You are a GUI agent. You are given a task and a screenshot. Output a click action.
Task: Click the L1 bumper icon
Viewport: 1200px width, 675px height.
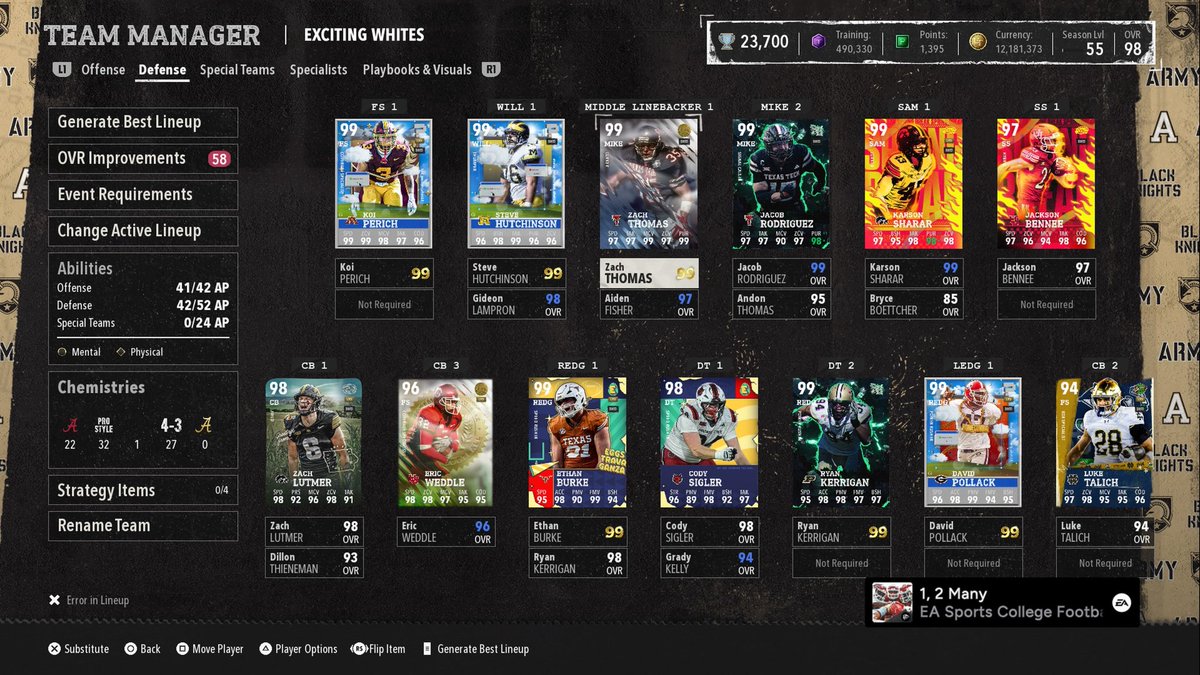(x=63, y=70)
